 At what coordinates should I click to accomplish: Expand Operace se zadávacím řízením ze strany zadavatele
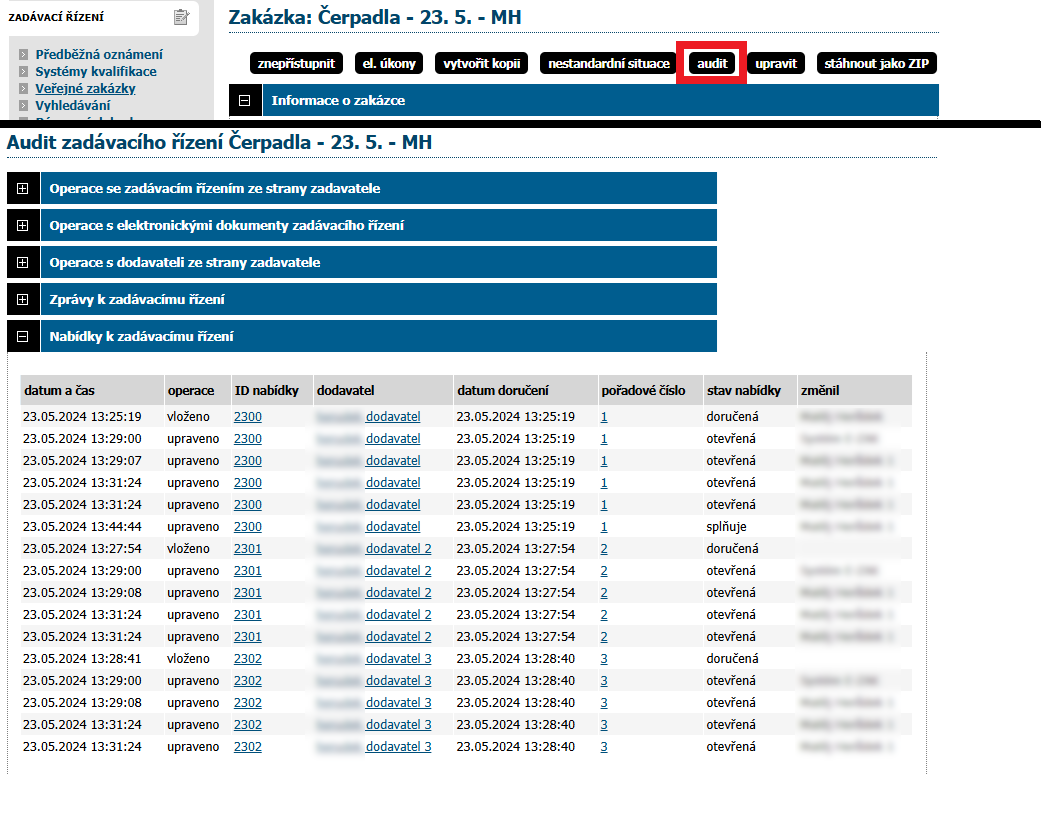click(22, 189)
